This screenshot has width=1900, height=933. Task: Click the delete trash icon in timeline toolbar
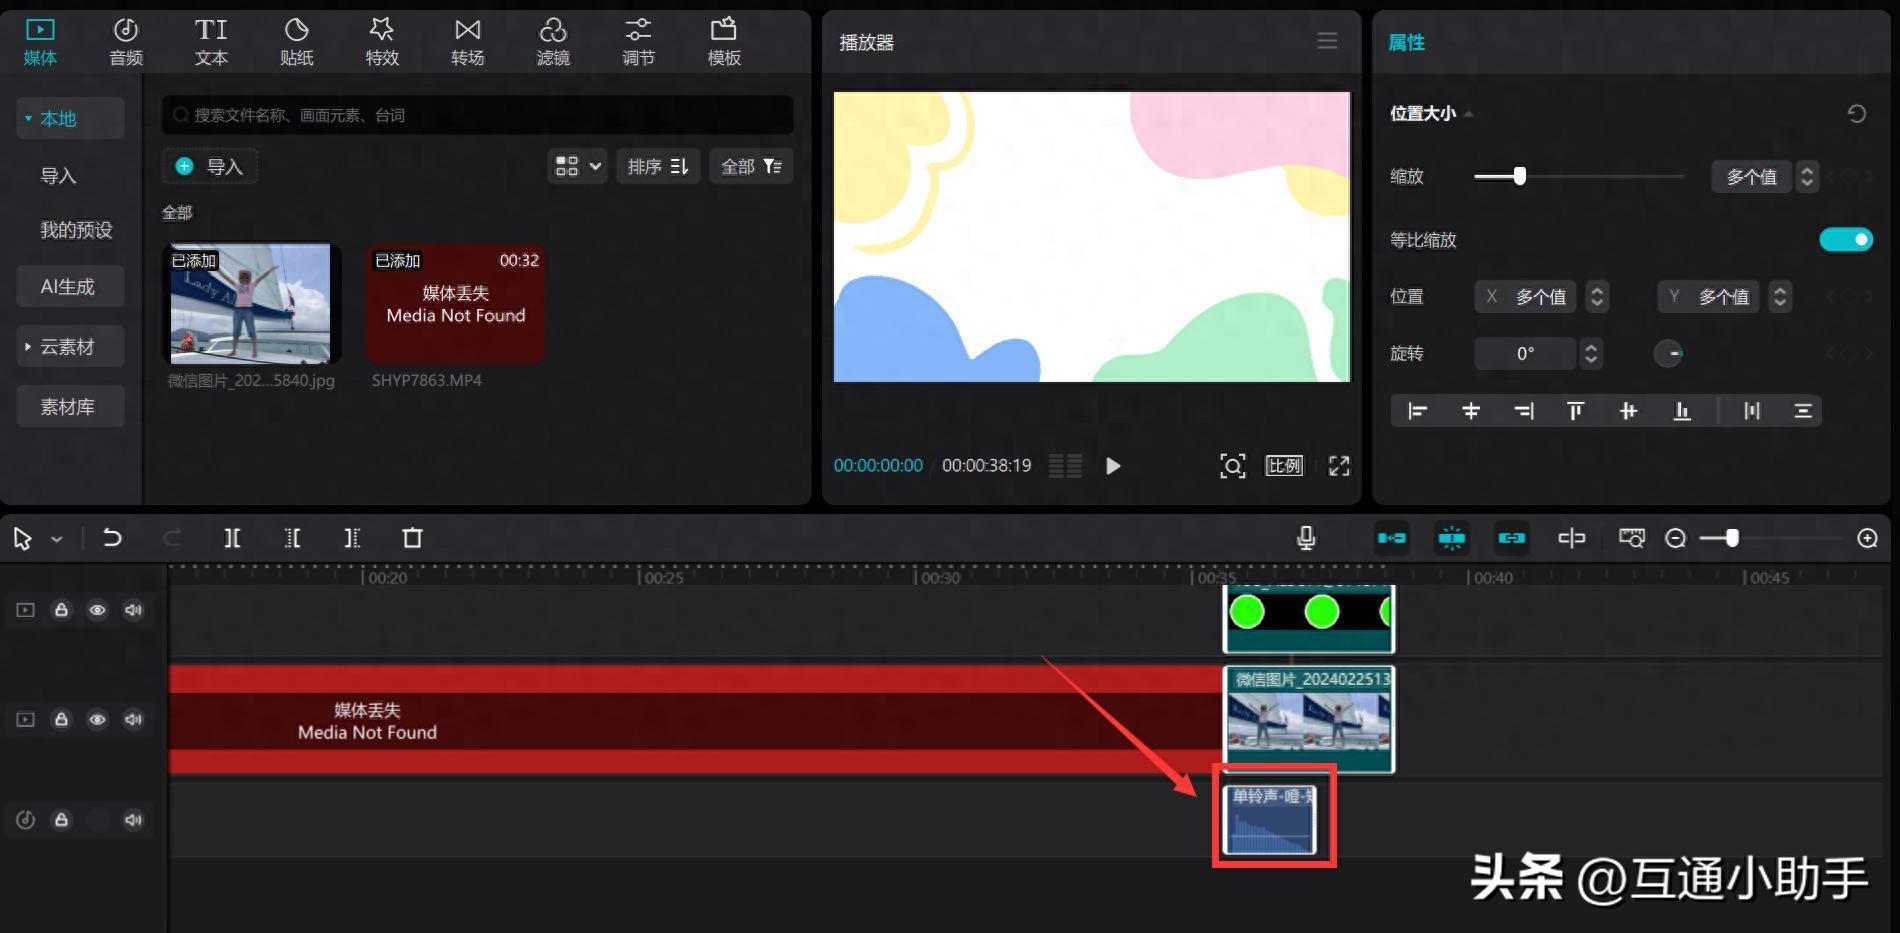tap(412, 539)
